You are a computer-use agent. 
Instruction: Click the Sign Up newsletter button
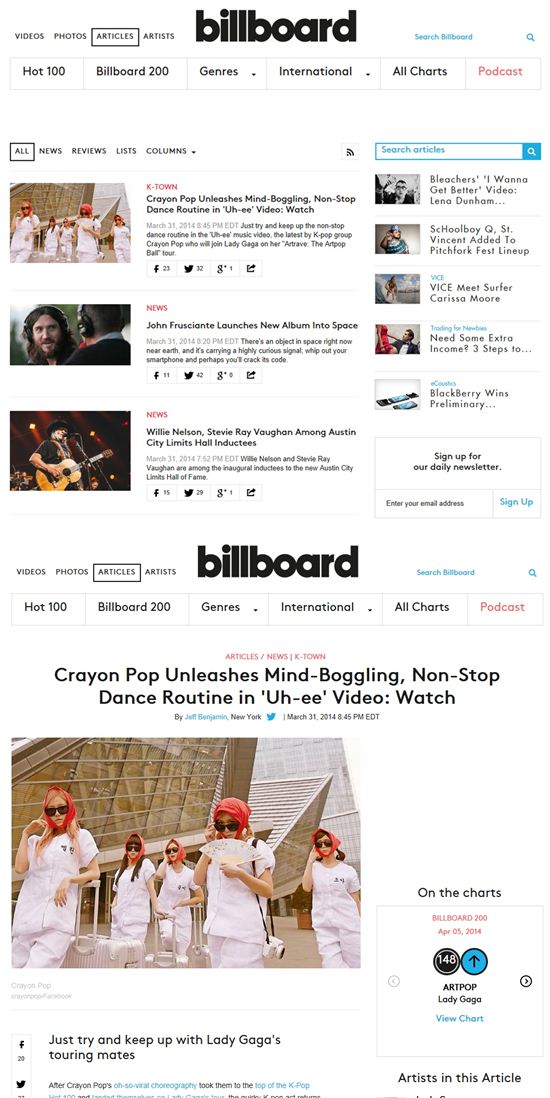point(516,502)
